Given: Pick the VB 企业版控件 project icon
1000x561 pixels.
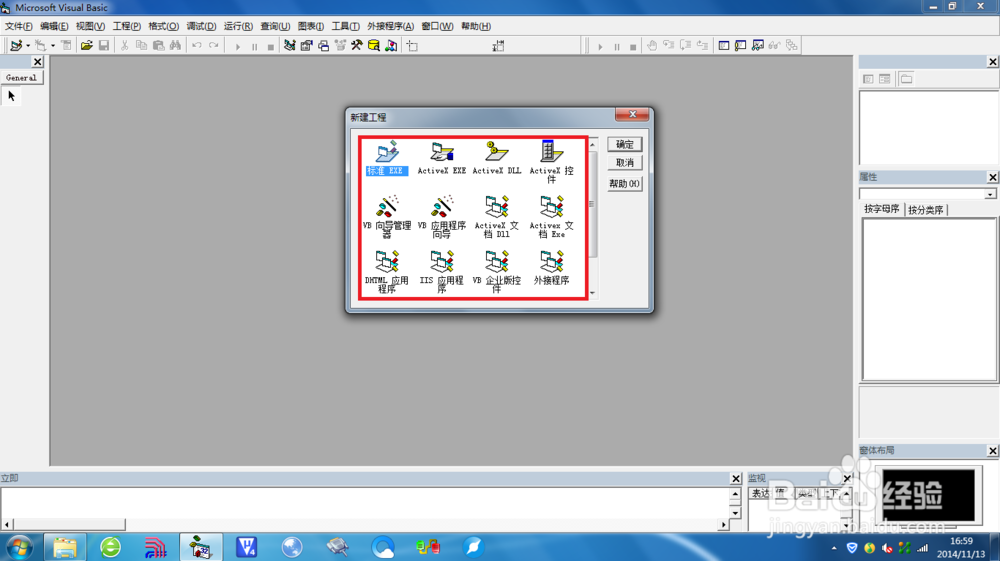Looking at the screenshot, I should click(496, 272).
